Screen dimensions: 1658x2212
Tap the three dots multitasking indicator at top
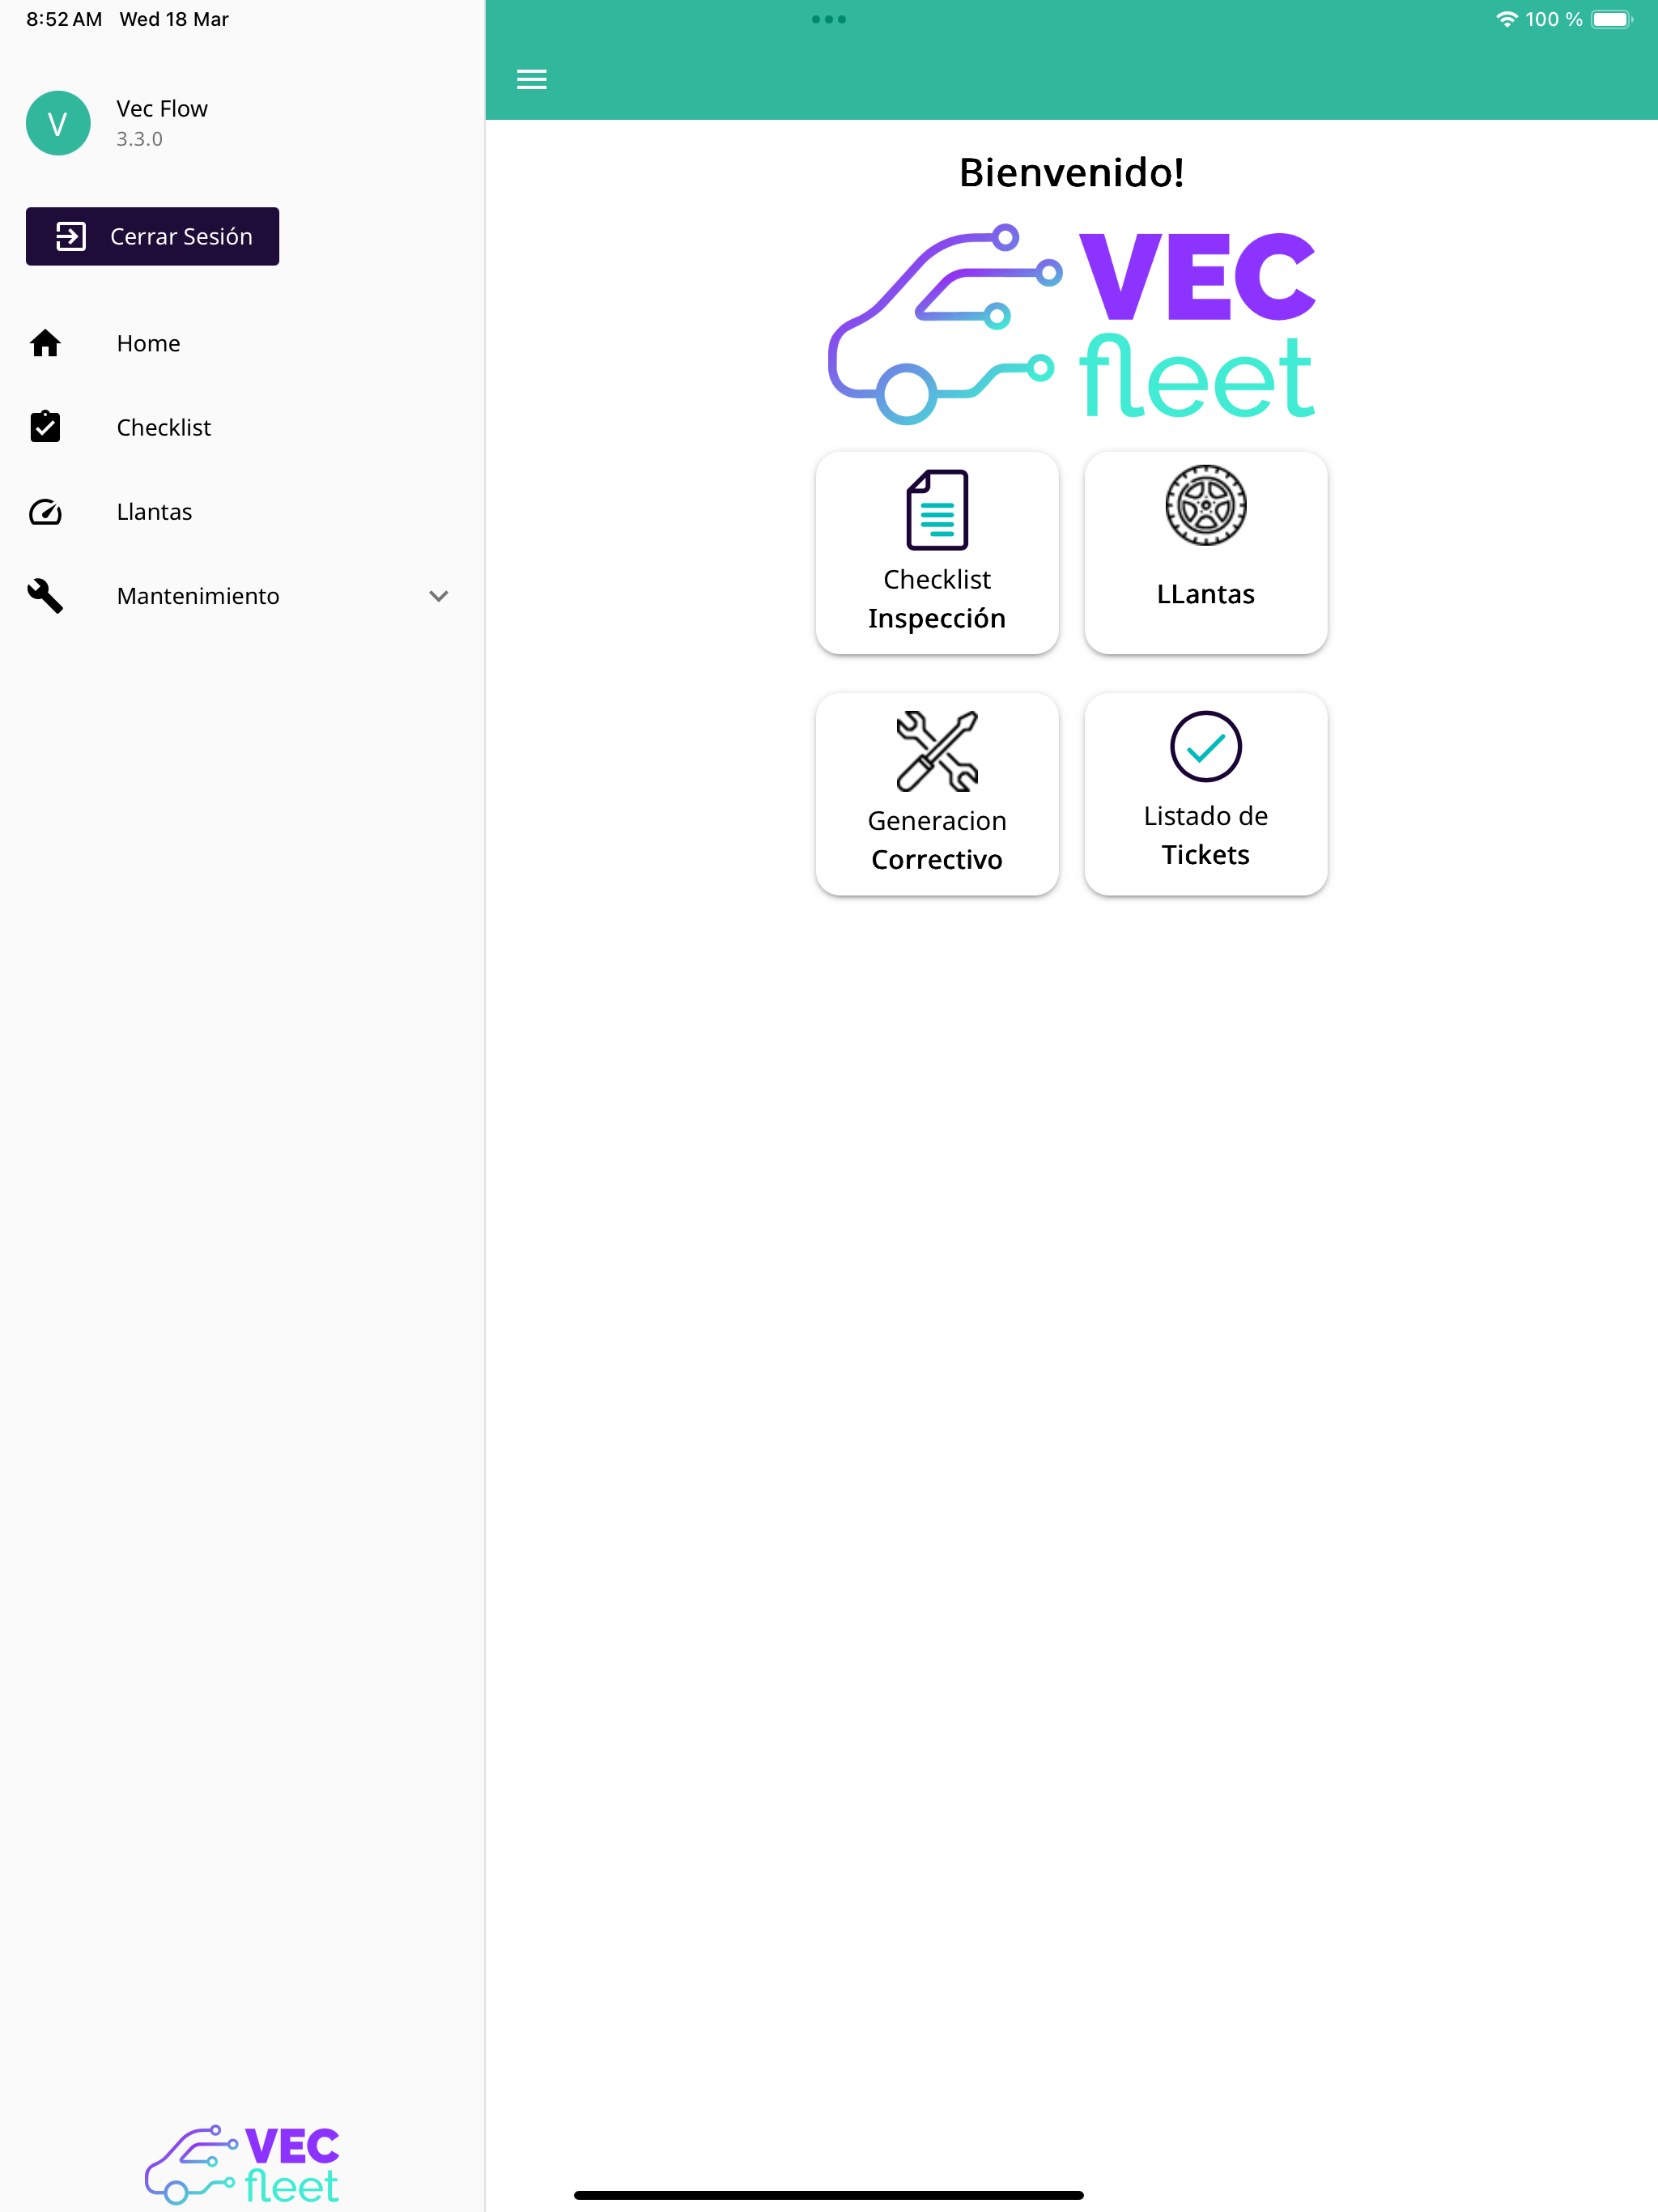829,19
